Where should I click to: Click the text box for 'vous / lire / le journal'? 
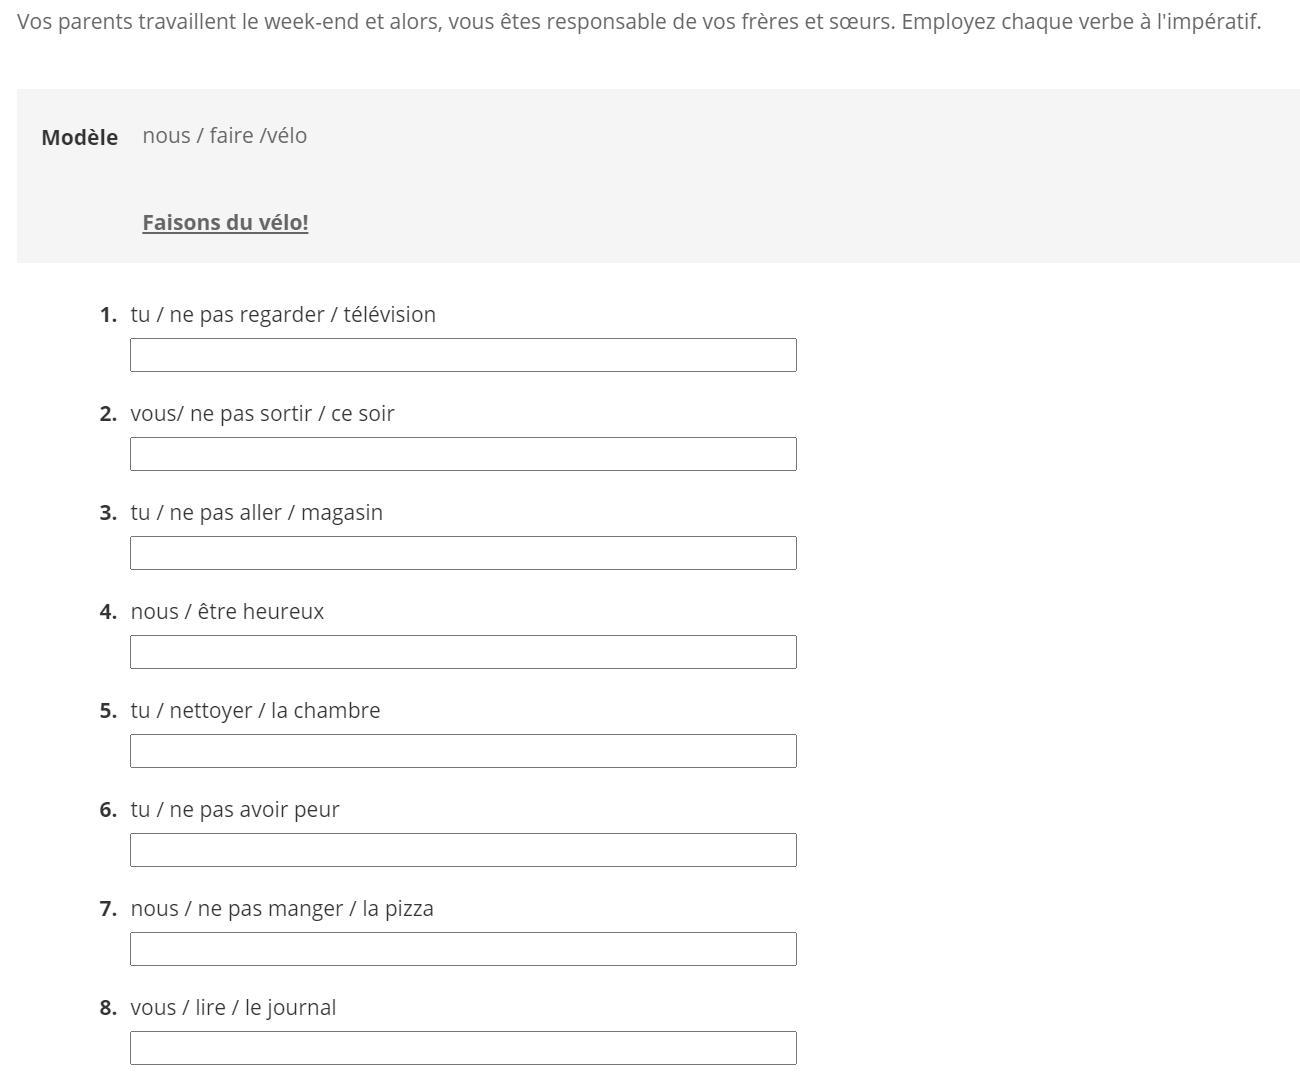click(x=463, y=1048)
